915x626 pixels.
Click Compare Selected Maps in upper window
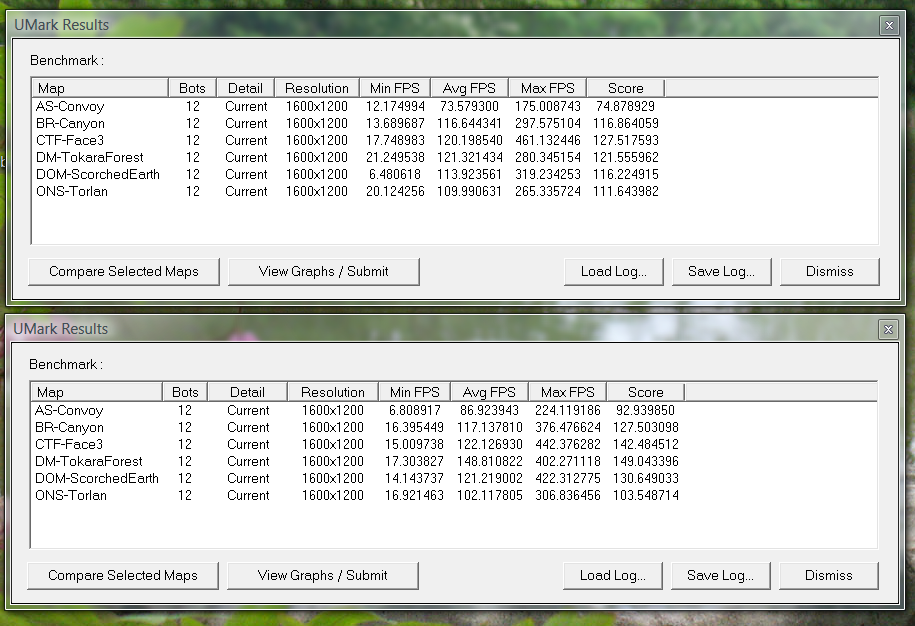[x=124, y=272]
